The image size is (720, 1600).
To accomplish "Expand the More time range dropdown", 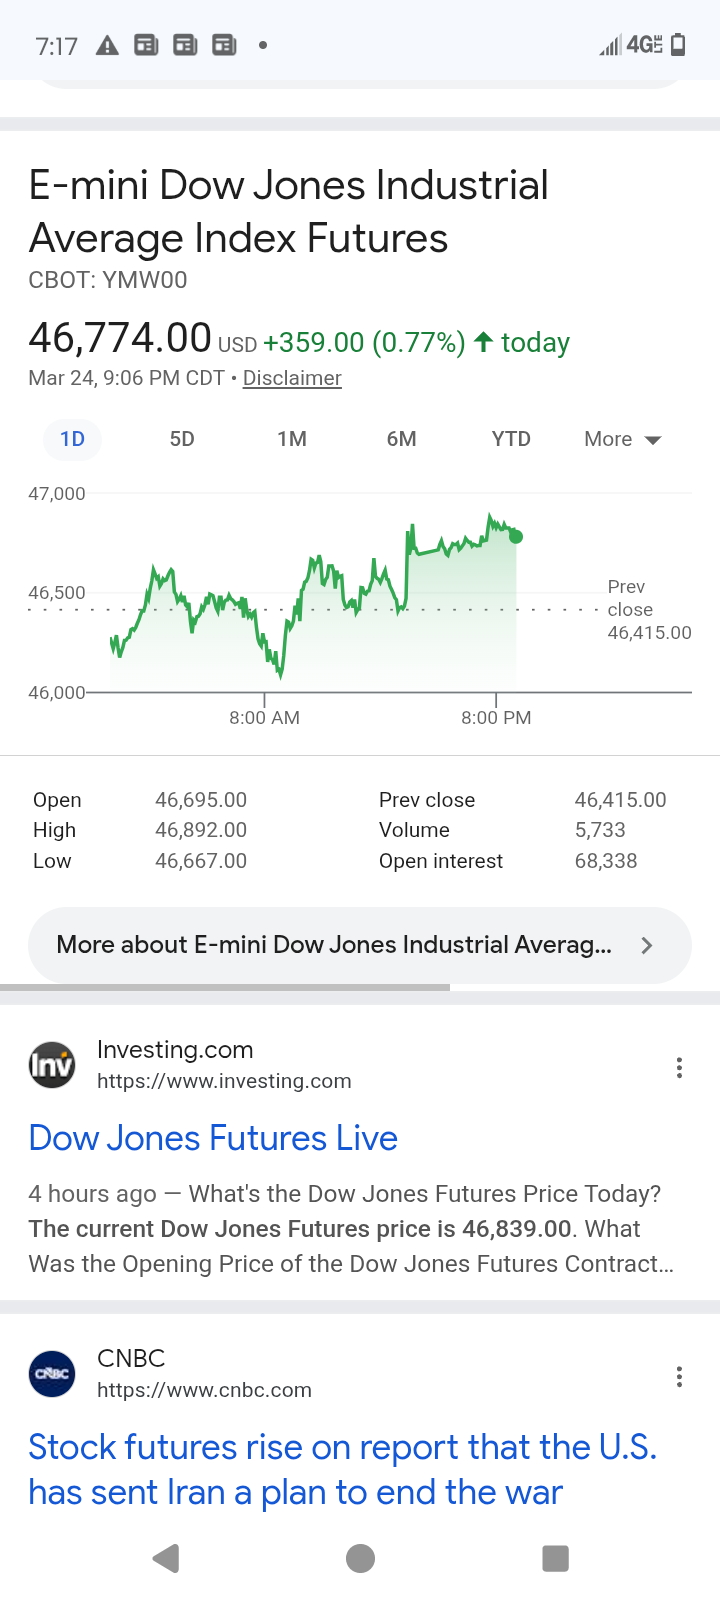I will point(622,439).
